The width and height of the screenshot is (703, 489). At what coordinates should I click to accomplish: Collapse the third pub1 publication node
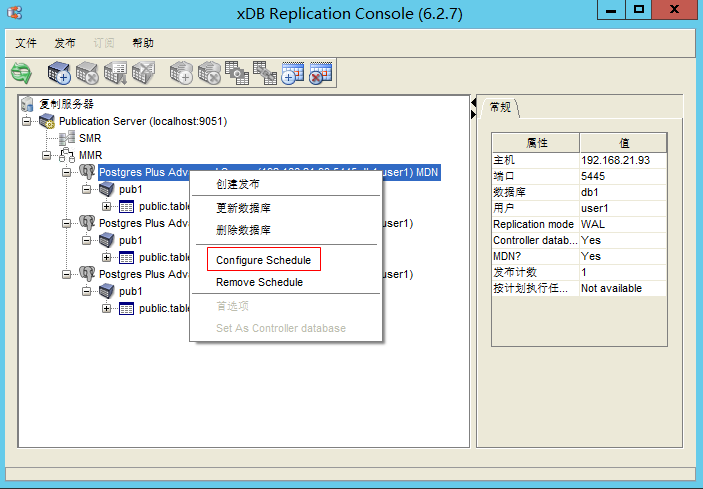[x=87, y=291]
